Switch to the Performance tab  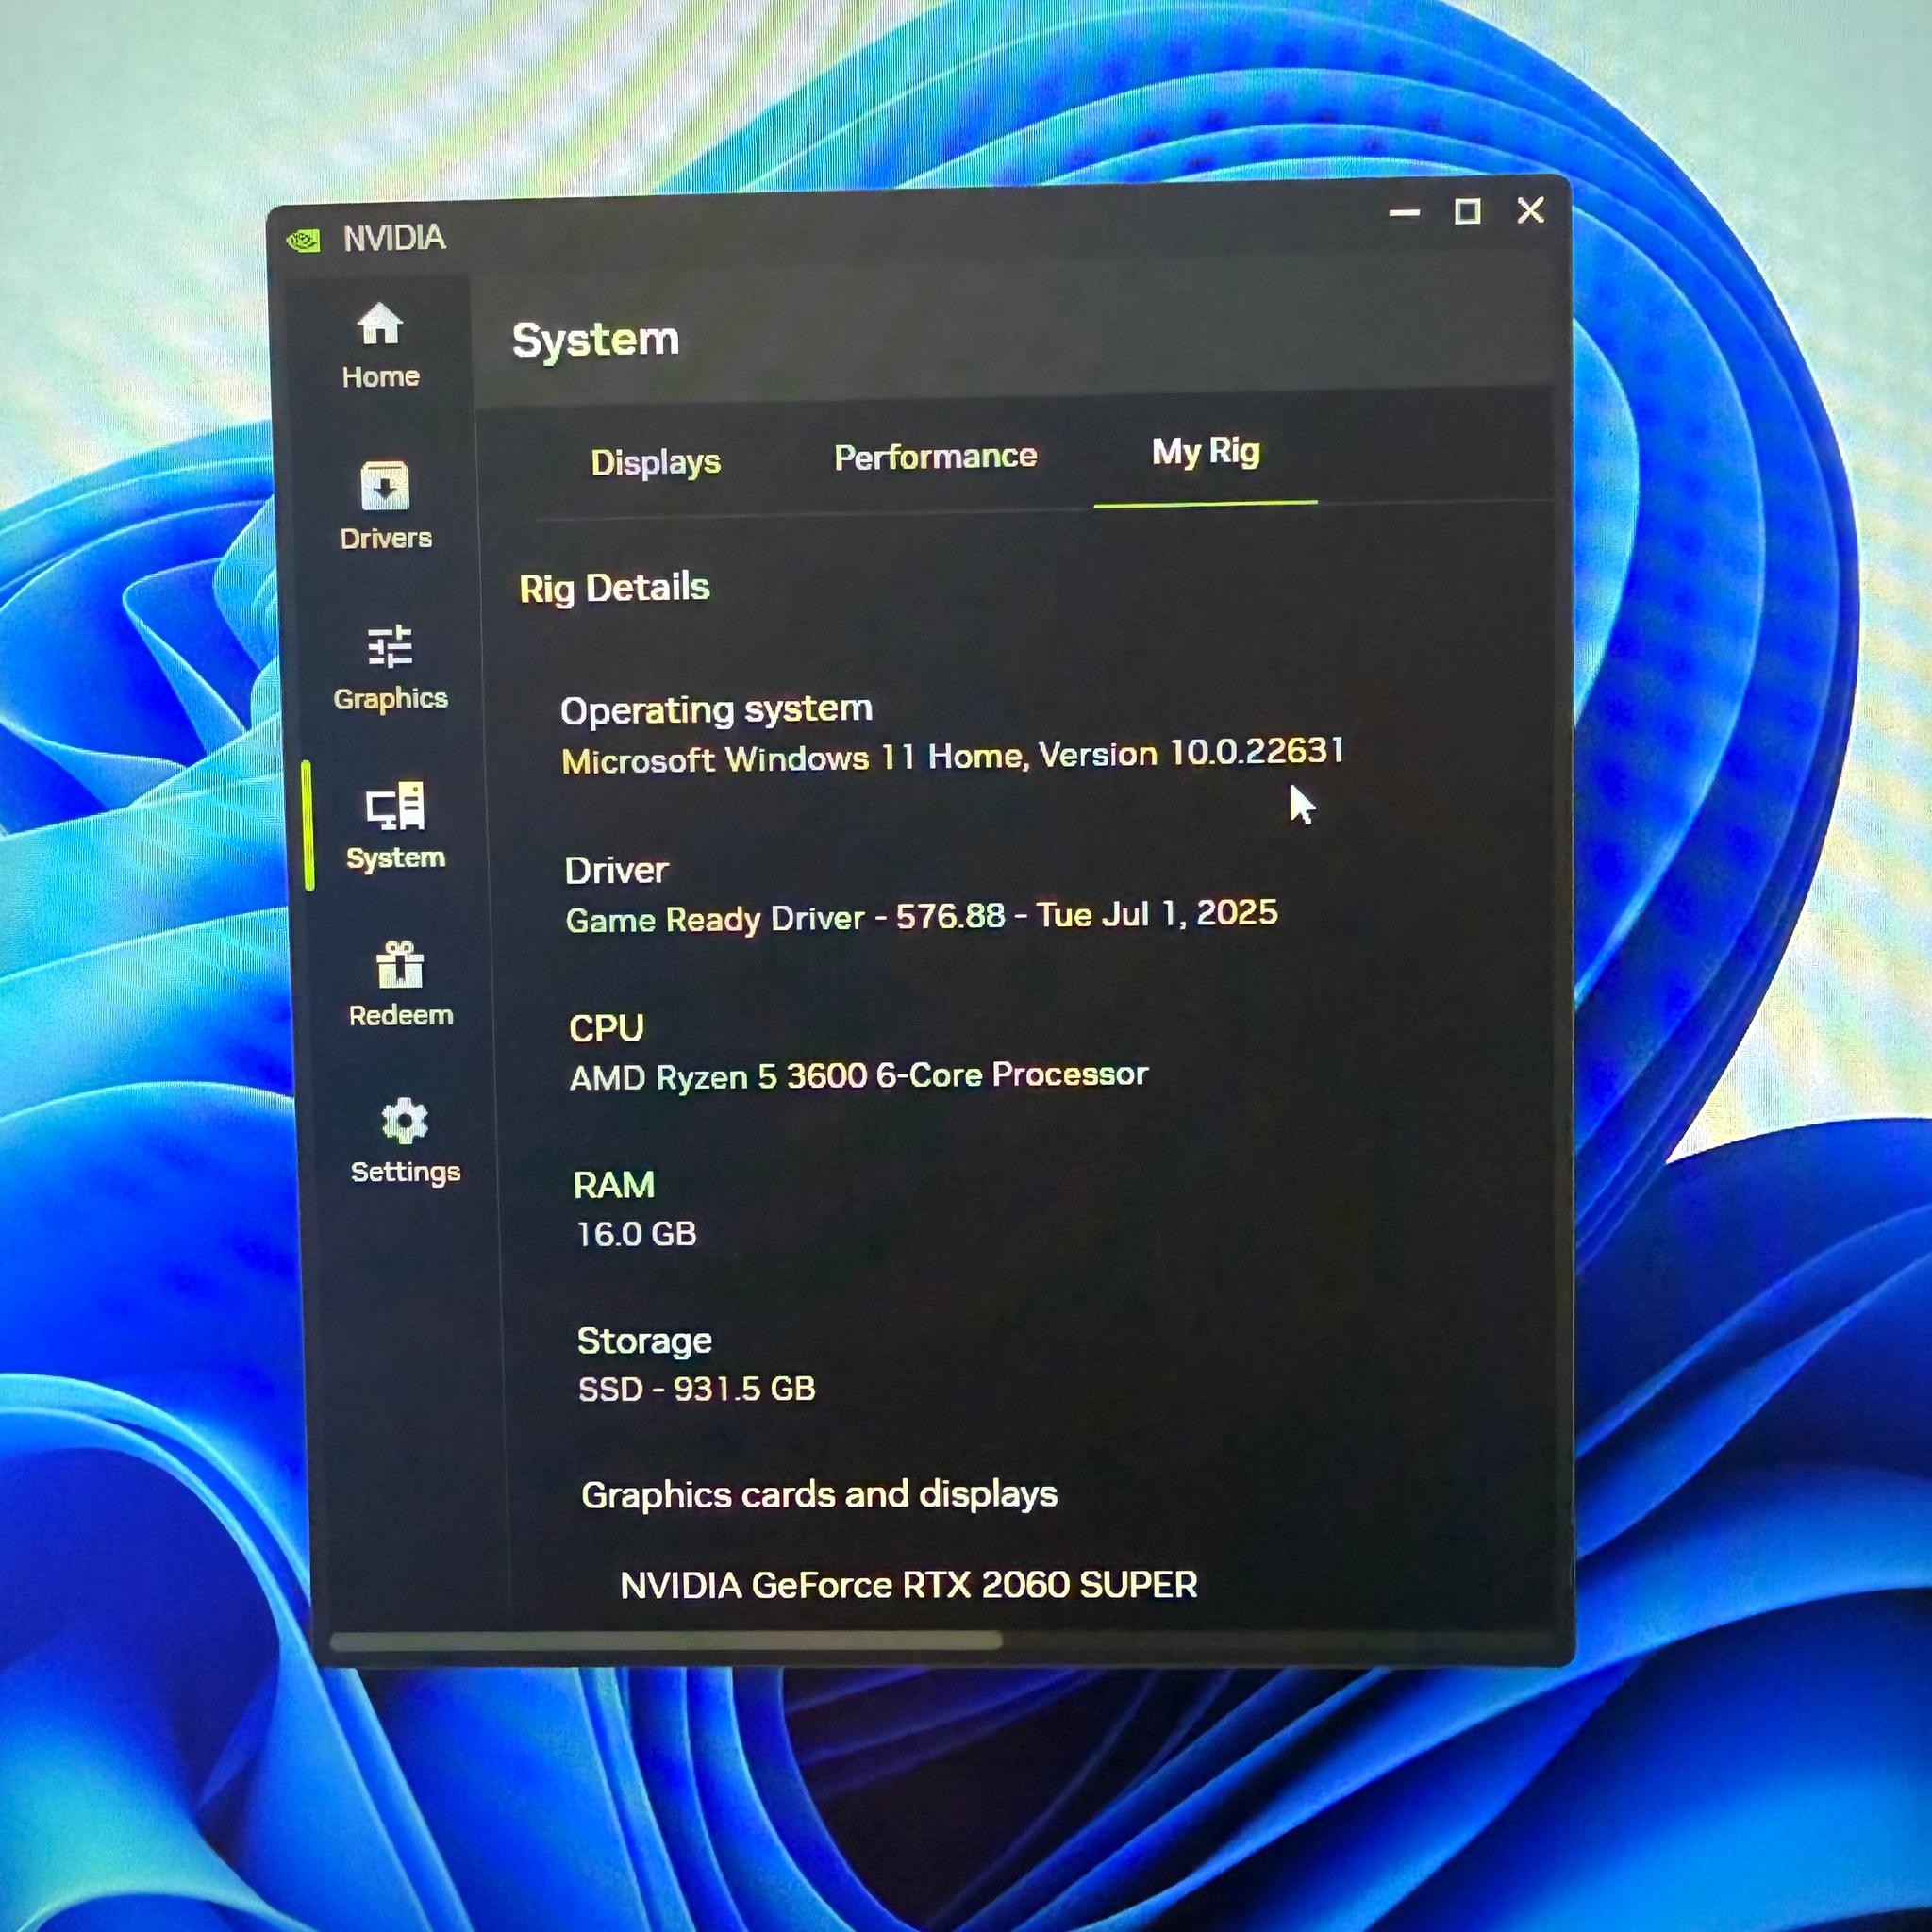(935, 457)
